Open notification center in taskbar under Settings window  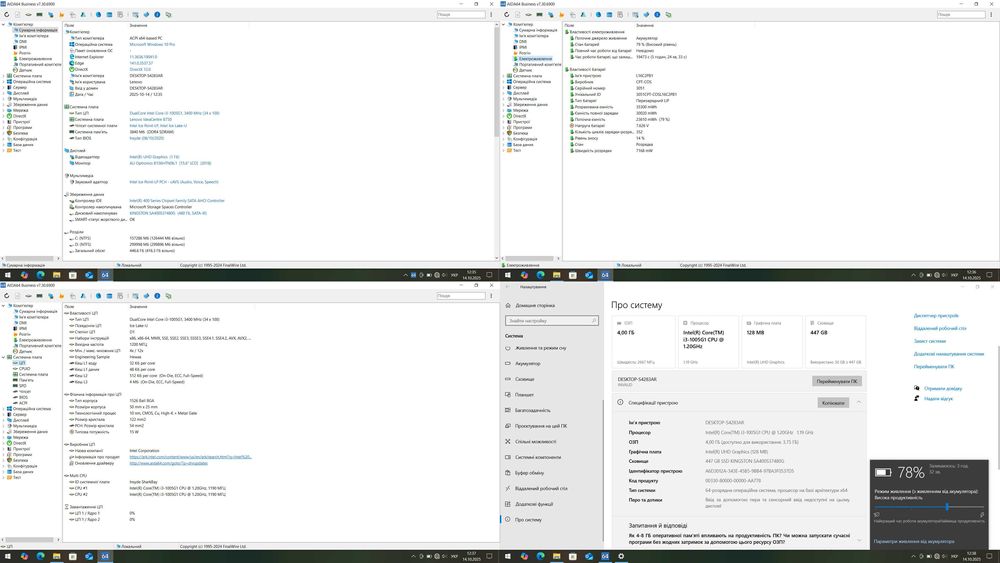click(x=990, y=557)
